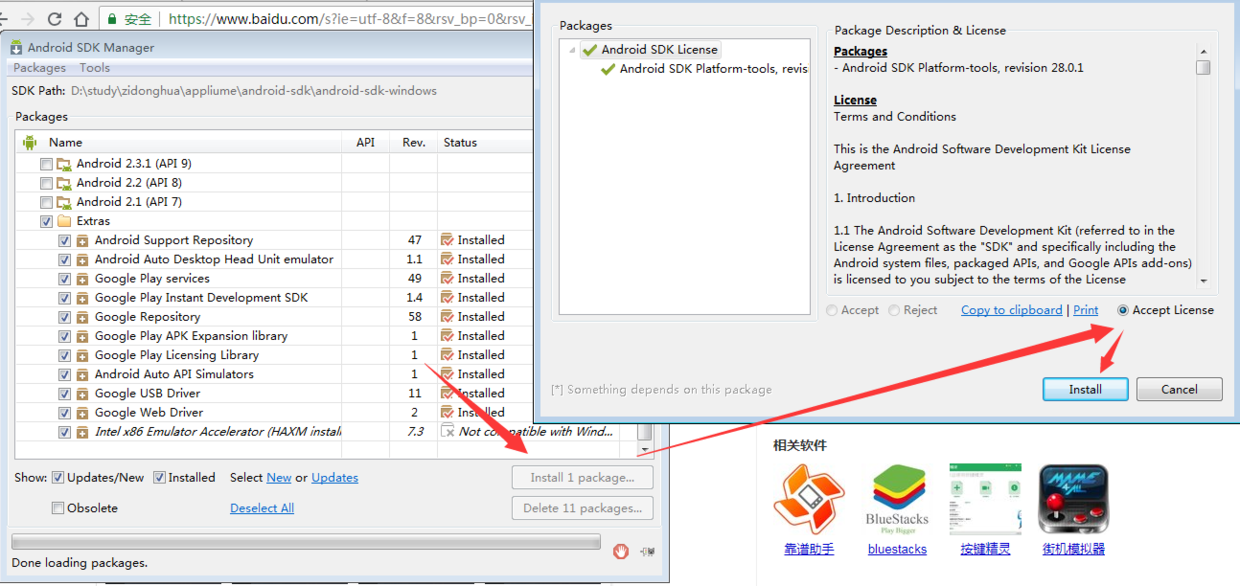Enable the Obsolete checkbox

pos(58,508)
